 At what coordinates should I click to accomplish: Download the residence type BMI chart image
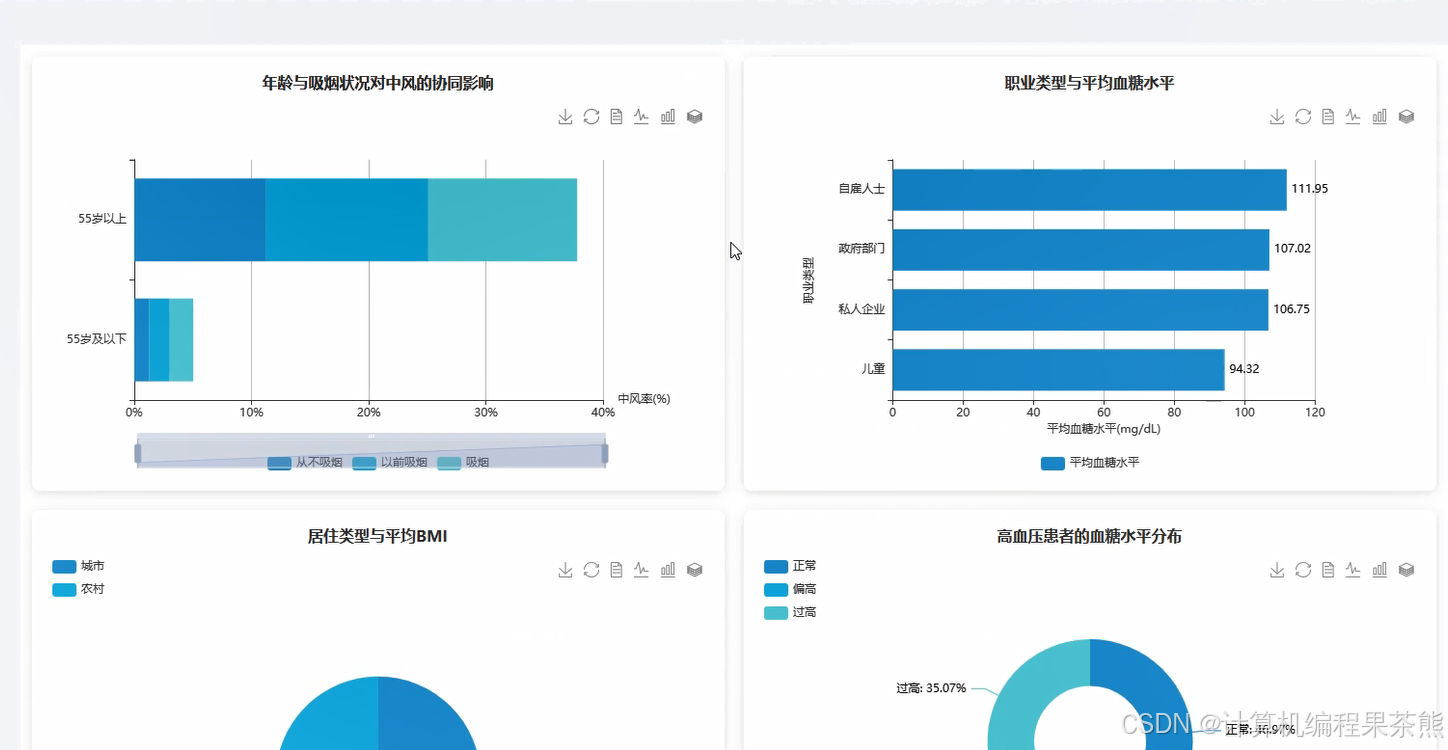[x=565, y=570]
